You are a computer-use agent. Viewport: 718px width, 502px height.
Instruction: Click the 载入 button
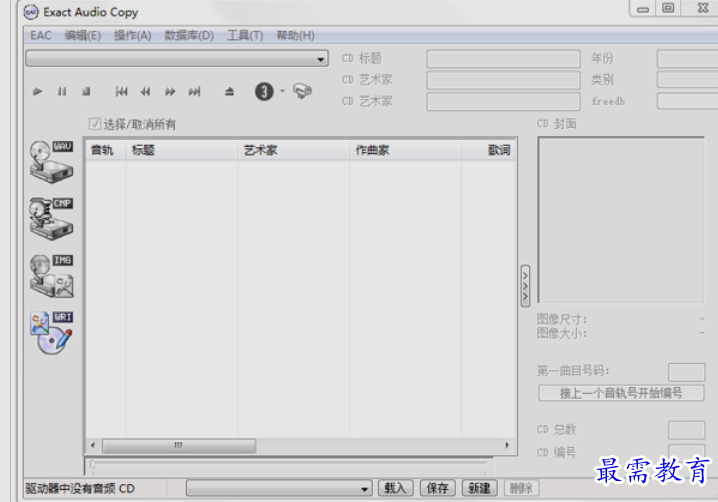pyautogui.click(x=395, y=488)
